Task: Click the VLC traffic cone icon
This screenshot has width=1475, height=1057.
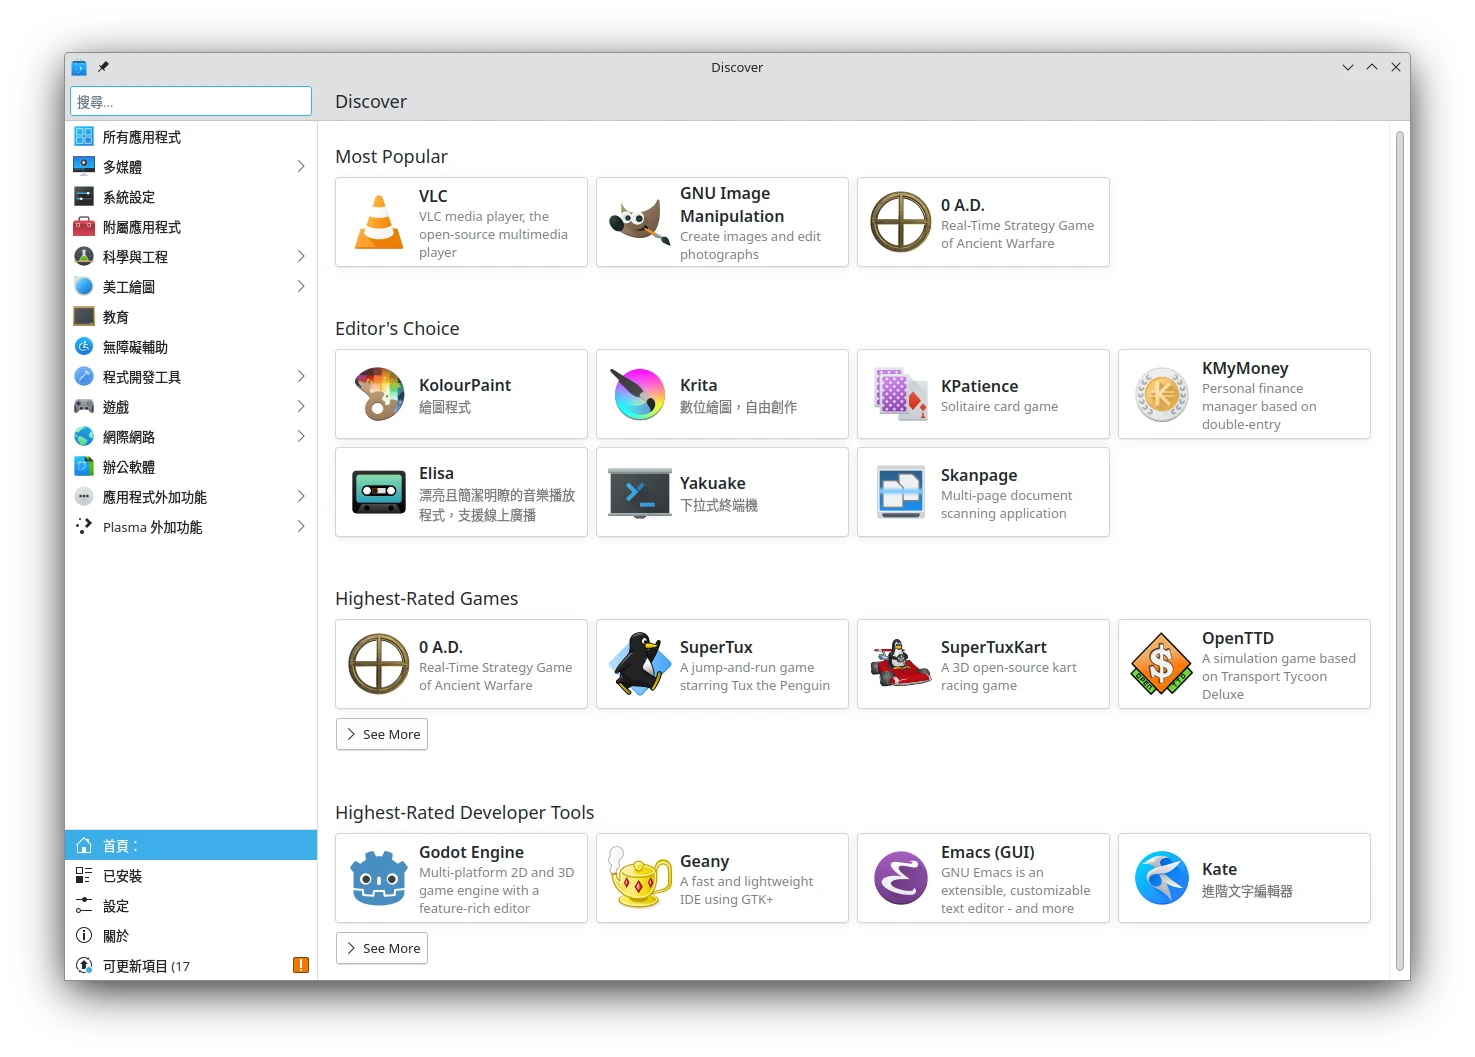Action: (379, 222)
